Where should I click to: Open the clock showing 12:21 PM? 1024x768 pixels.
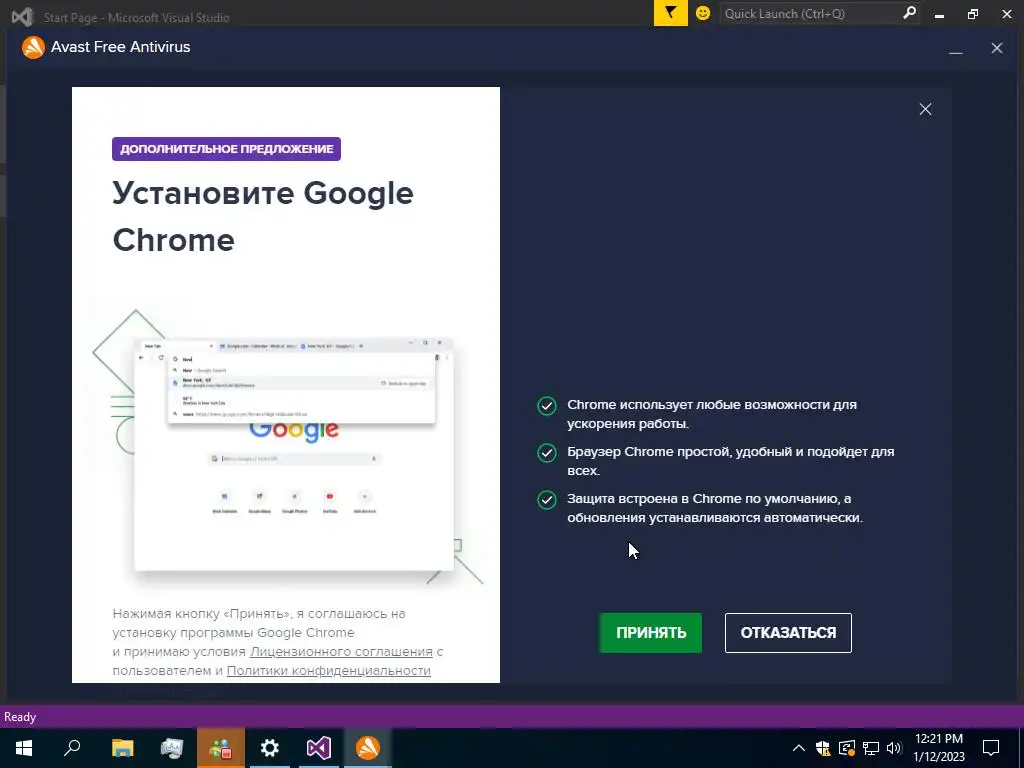click(938, 748)
